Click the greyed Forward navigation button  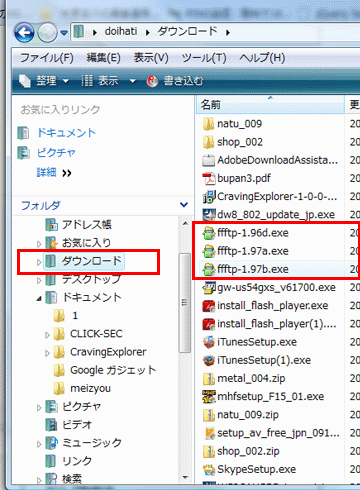(x=47, y=33)
